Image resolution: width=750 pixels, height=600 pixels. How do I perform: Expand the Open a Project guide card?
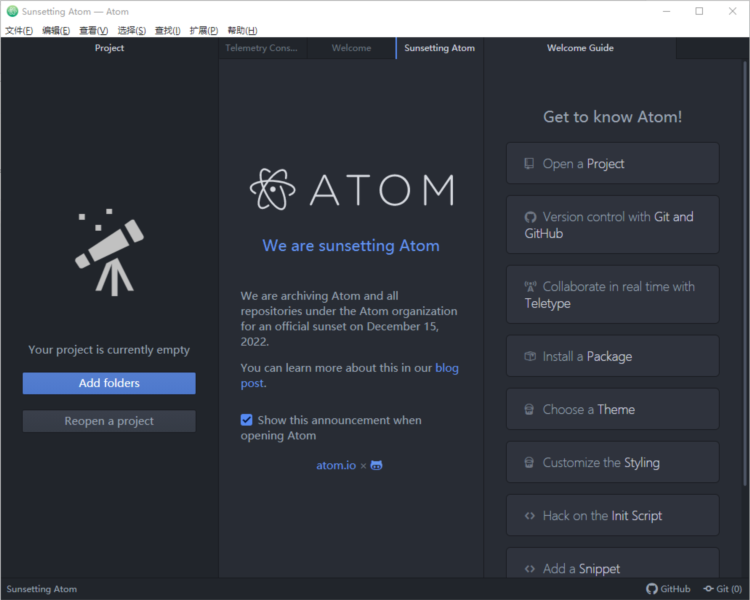[x=612, y=164]
